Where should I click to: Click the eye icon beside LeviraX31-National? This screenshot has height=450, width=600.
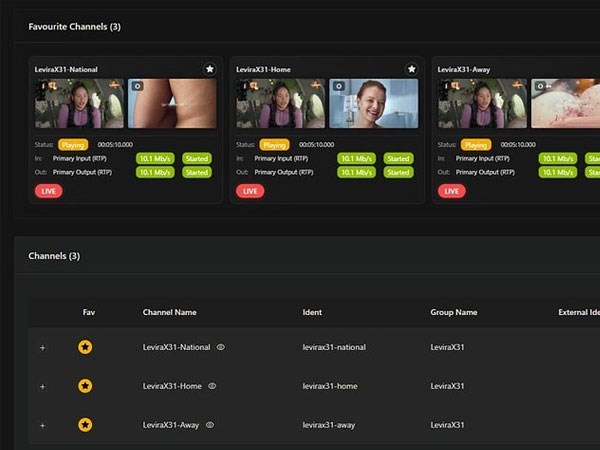pyautogui.click(x=221, y=347)
